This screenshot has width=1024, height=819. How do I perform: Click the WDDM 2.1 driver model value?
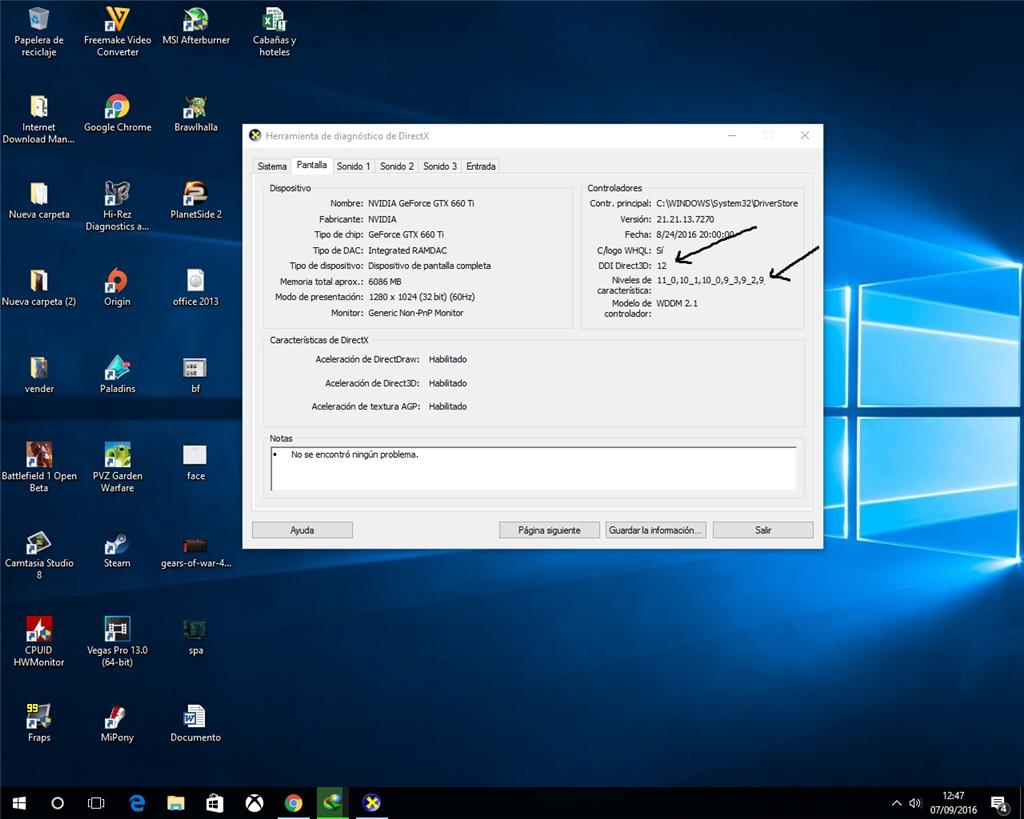tap(677, 303)
